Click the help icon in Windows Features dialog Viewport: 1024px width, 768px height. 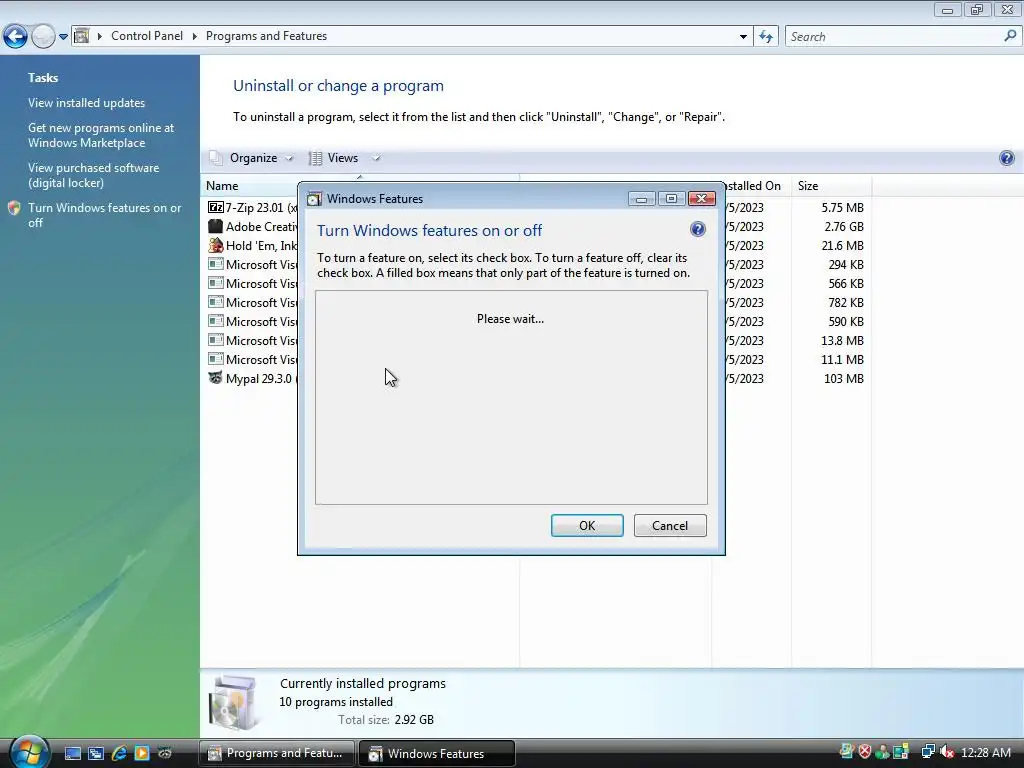click(697, 229)
